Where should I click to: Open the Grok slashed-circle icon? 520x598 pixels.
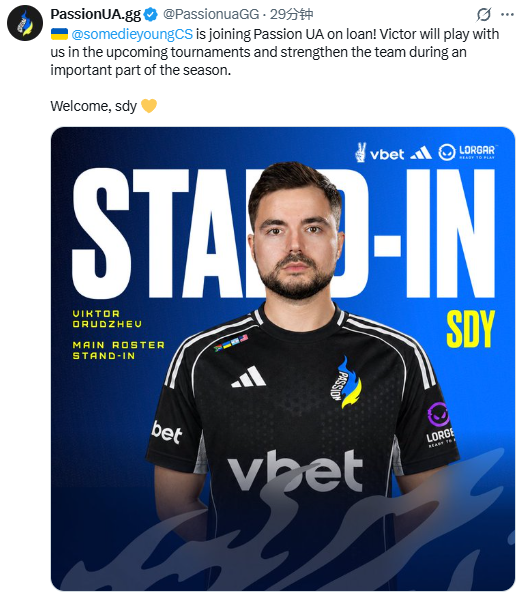483,15
